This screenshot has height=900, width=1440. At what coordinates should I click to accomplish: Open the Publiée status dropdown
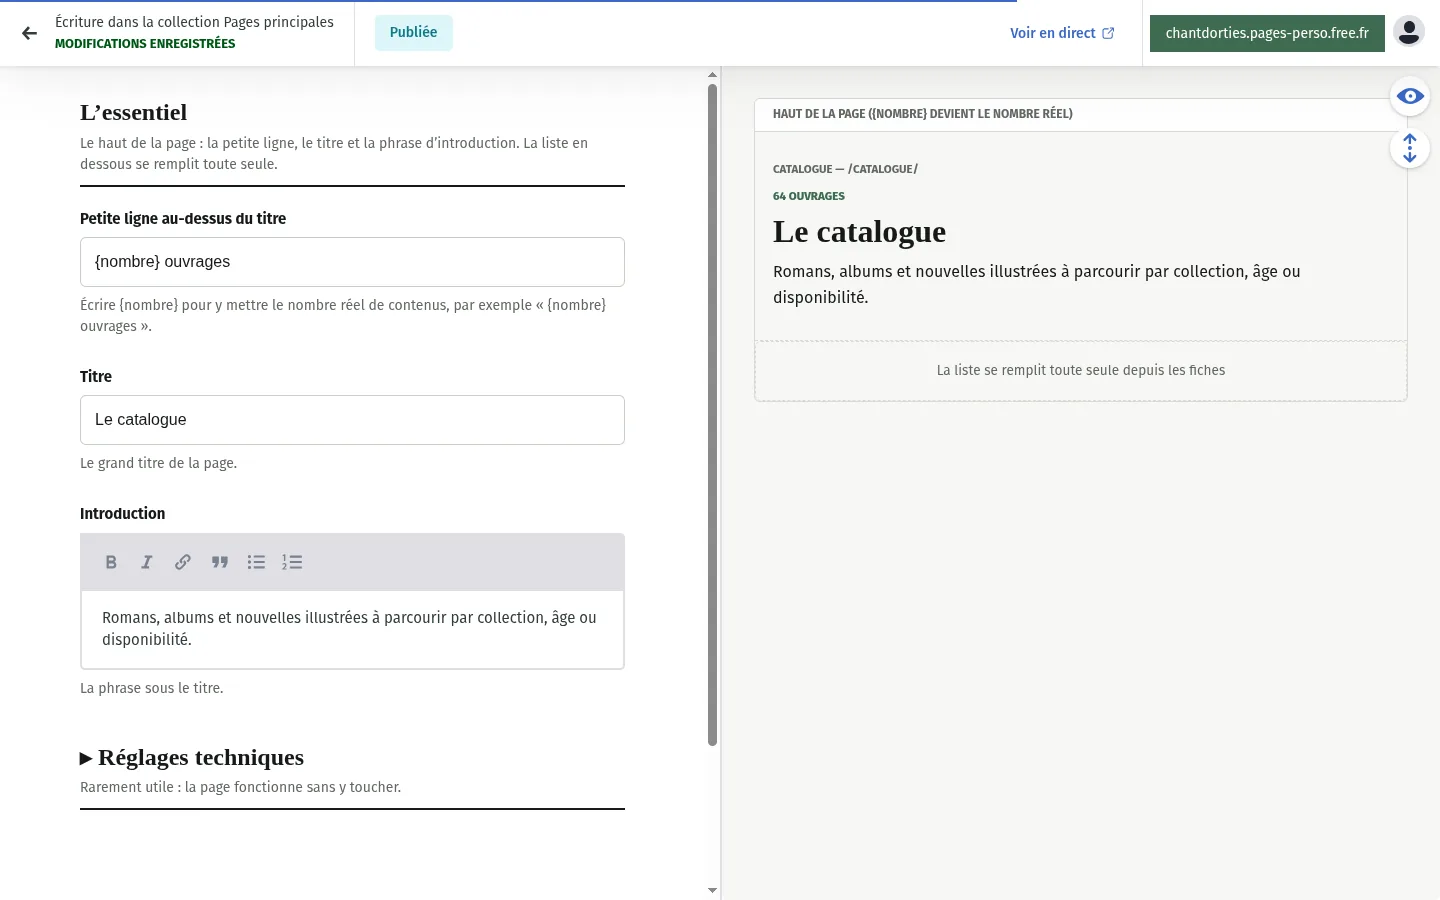pos(413,32)
